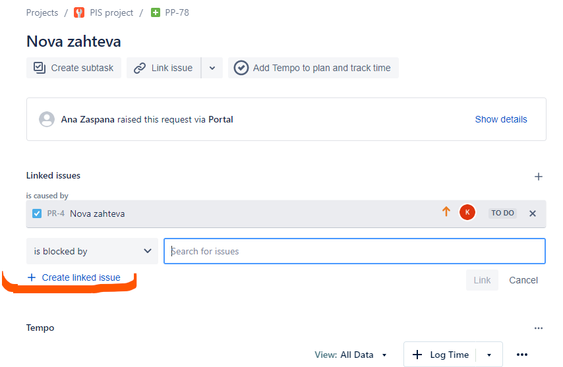Open the PP-78 issue key link

tap(177, 13)
